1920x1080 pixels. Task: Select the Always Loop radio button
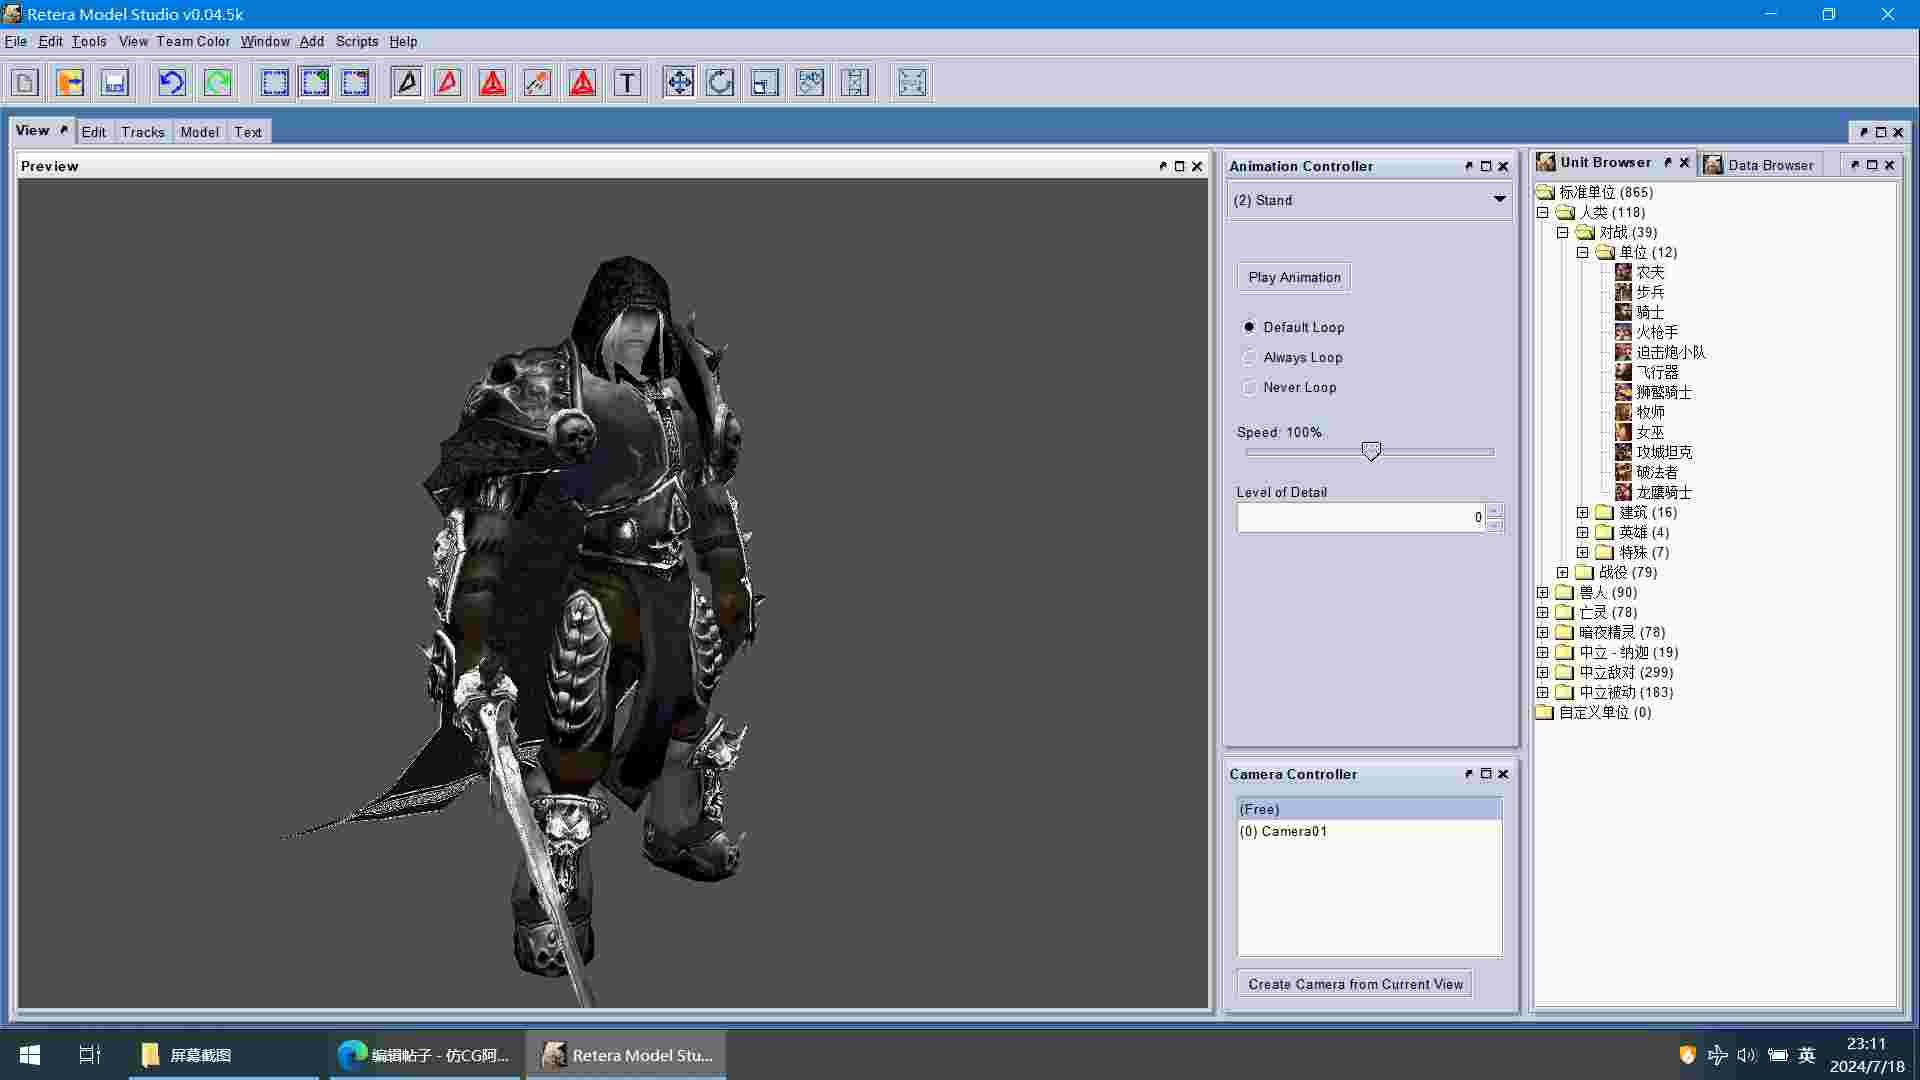[x=1249, y=357]
